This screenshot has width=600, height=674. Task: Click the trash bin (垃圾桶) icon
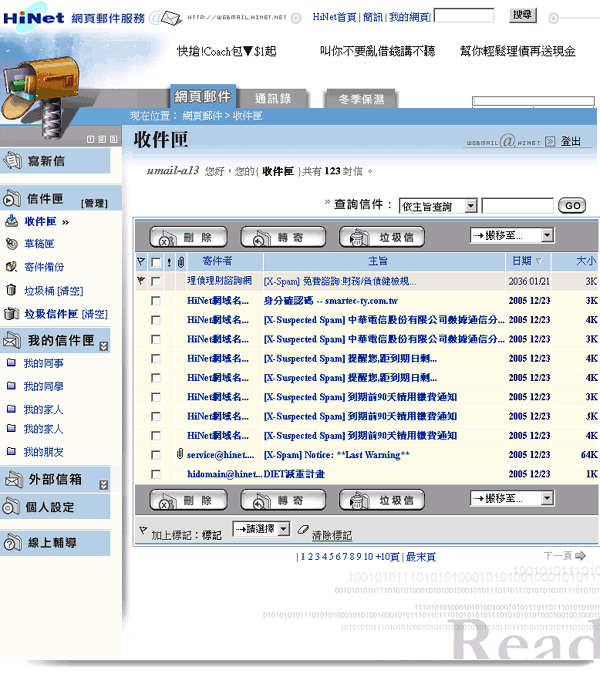(12, 290)
